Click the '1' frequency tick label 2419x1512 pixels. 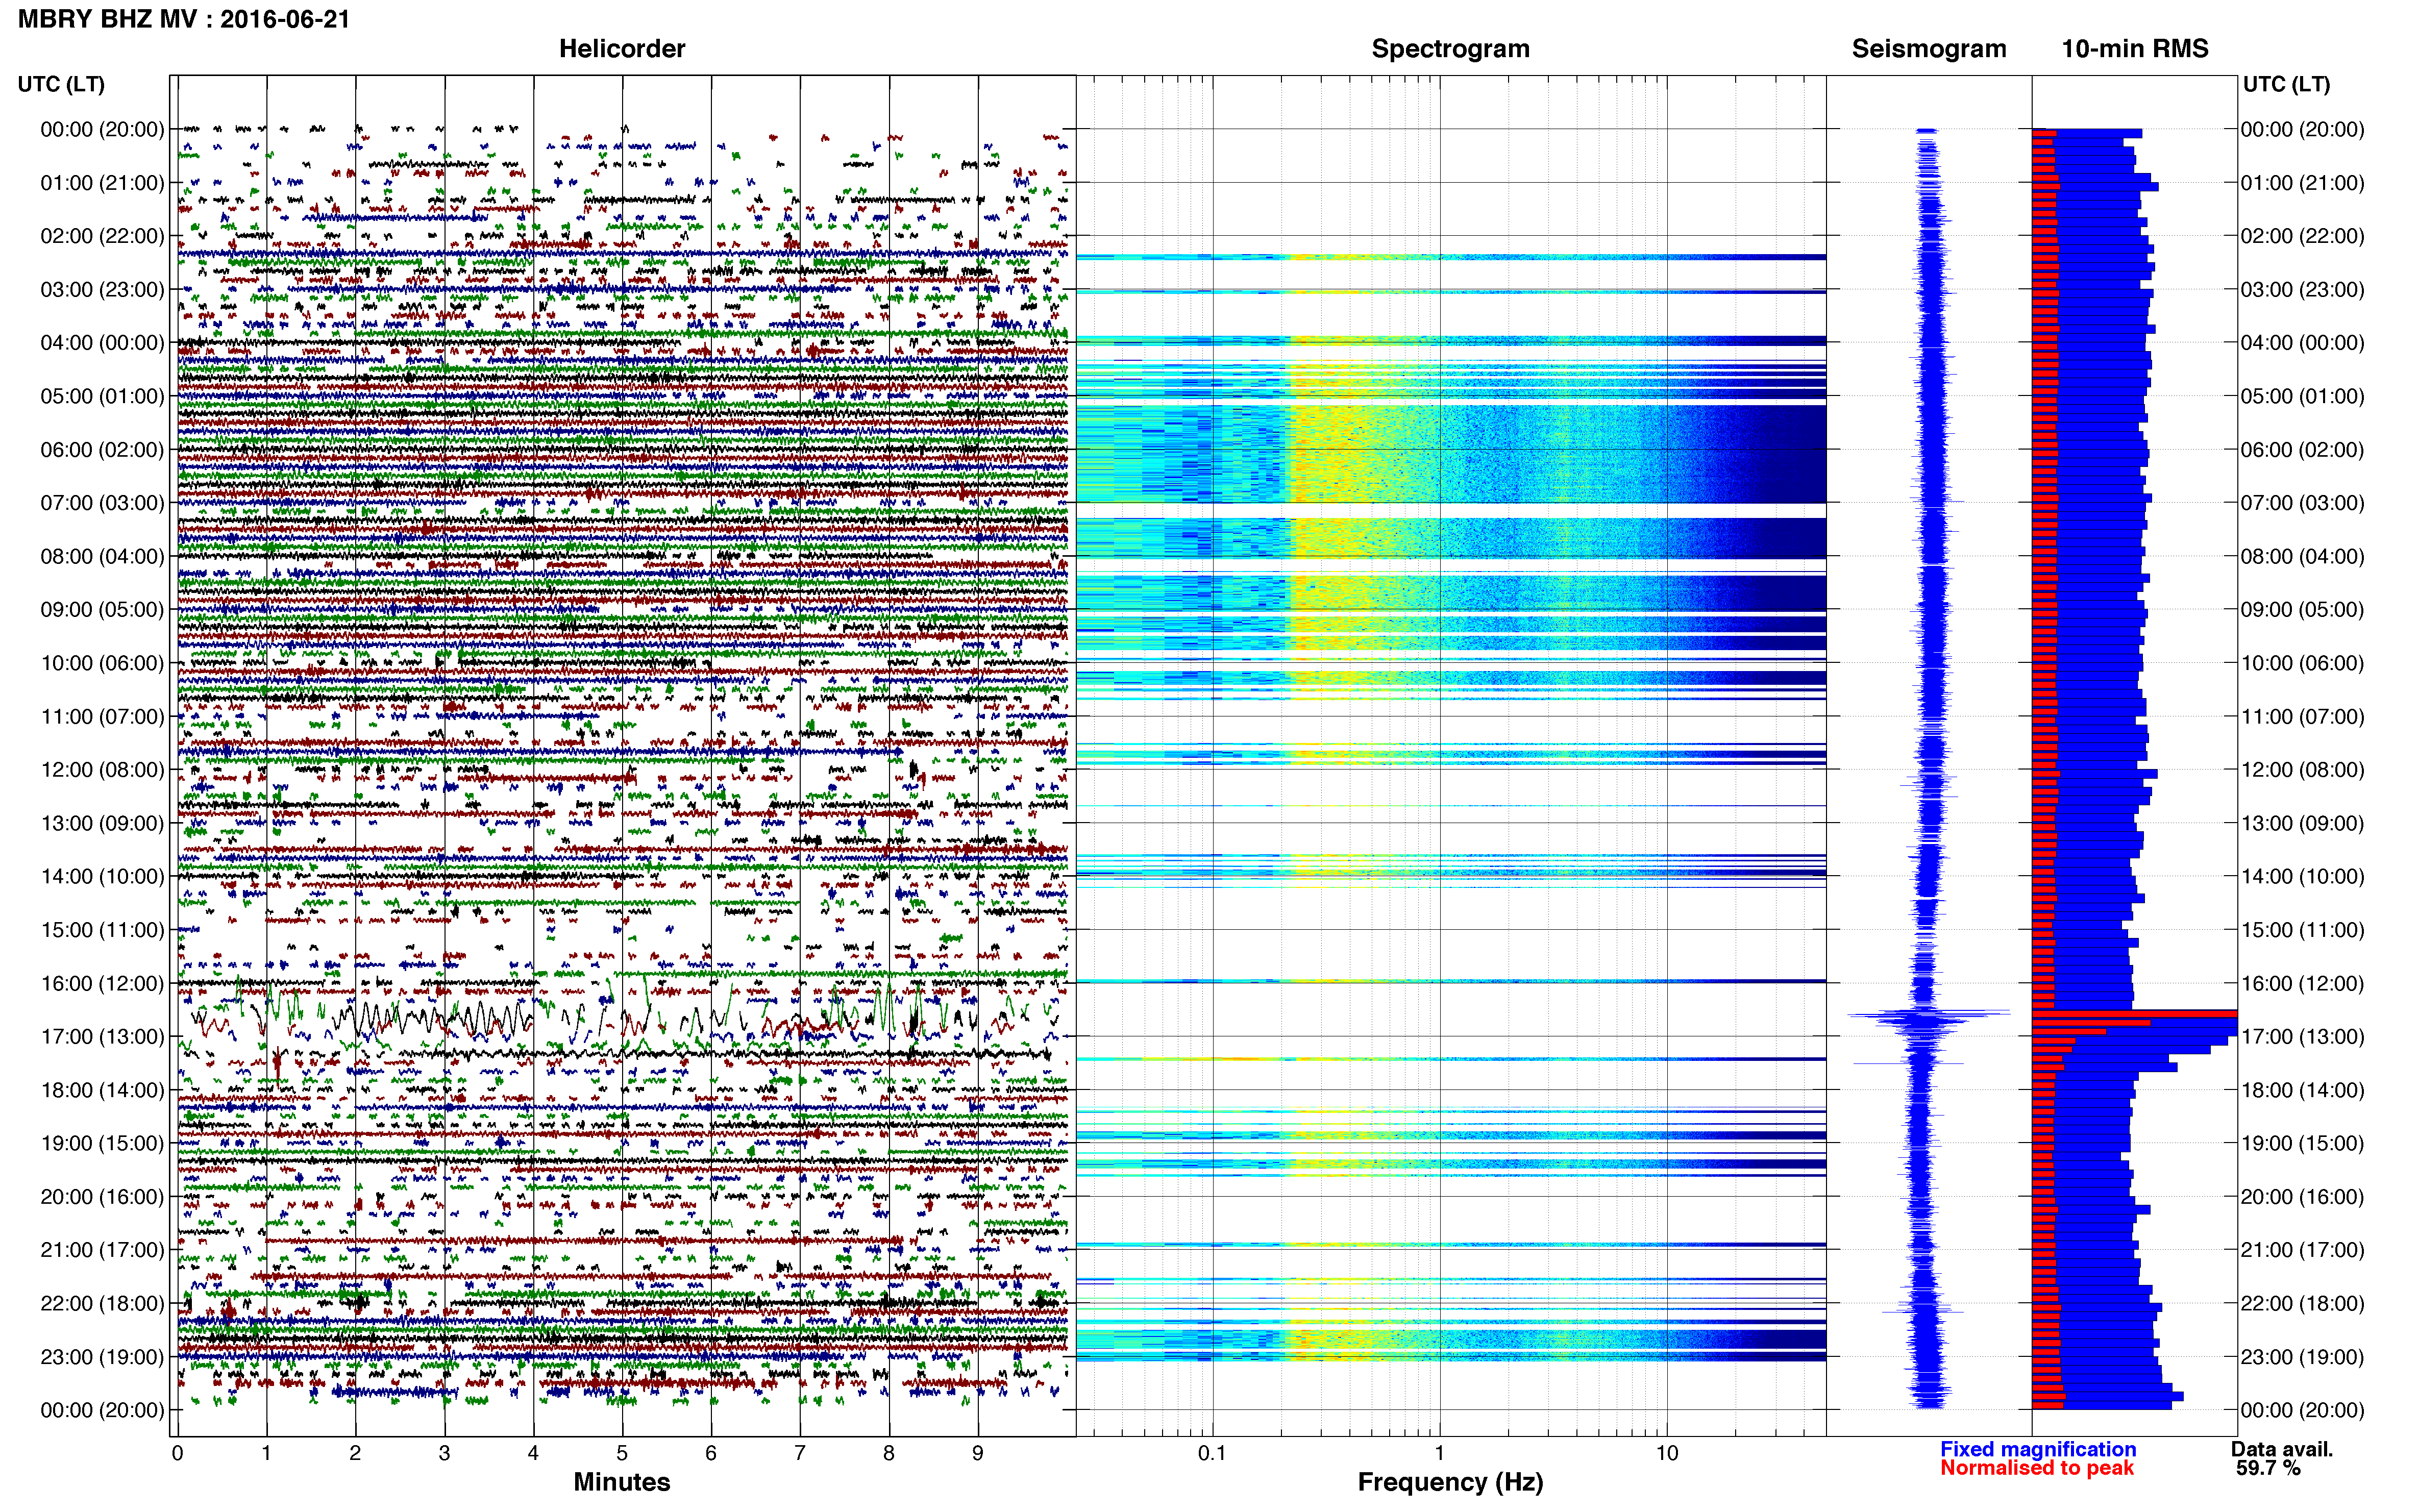point(1439,1453)
